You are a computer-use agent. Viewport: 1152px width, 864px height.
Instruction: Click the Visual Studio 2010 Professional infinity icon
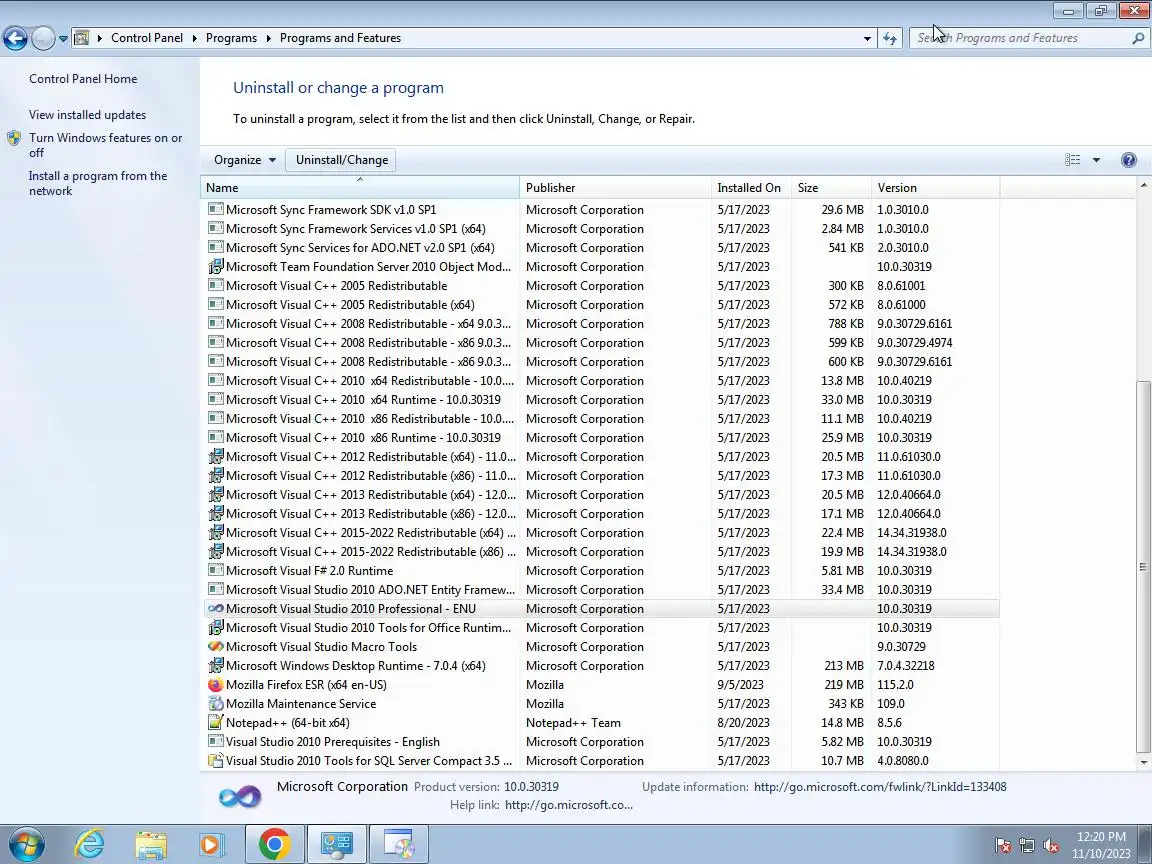215,608
